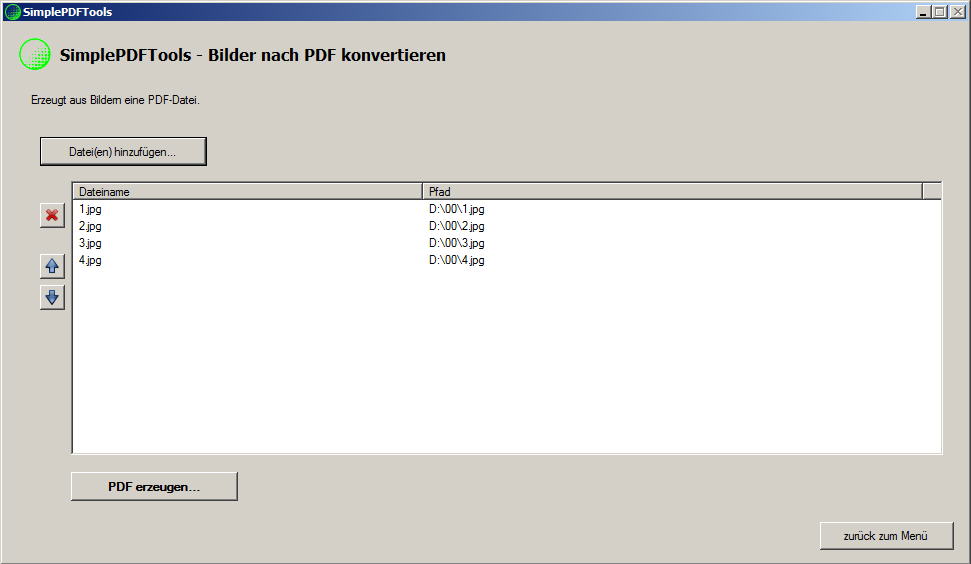Image resolution: width=971 pixels, height=564 pixels.
Task: Click path D:\00\2.jpg cell
Action: [456, 226]
